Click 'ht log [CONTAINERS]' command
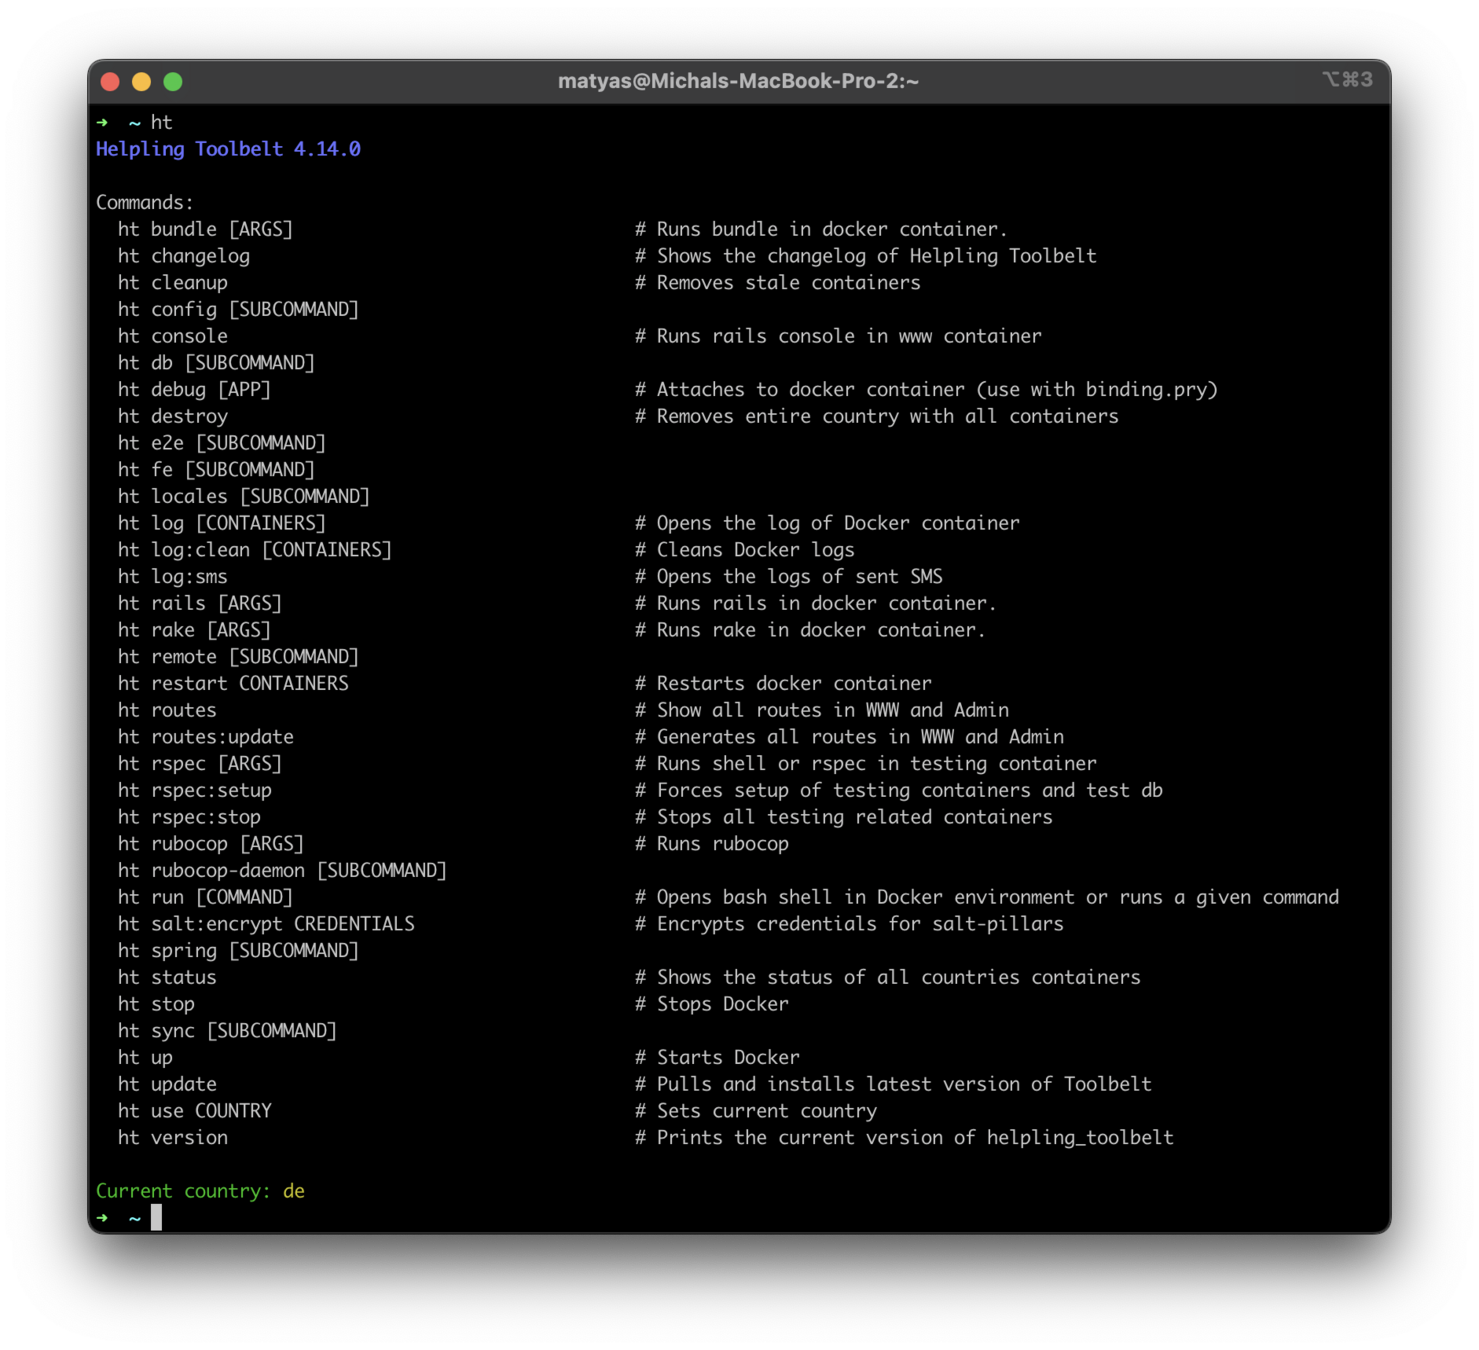 [222, 523]
